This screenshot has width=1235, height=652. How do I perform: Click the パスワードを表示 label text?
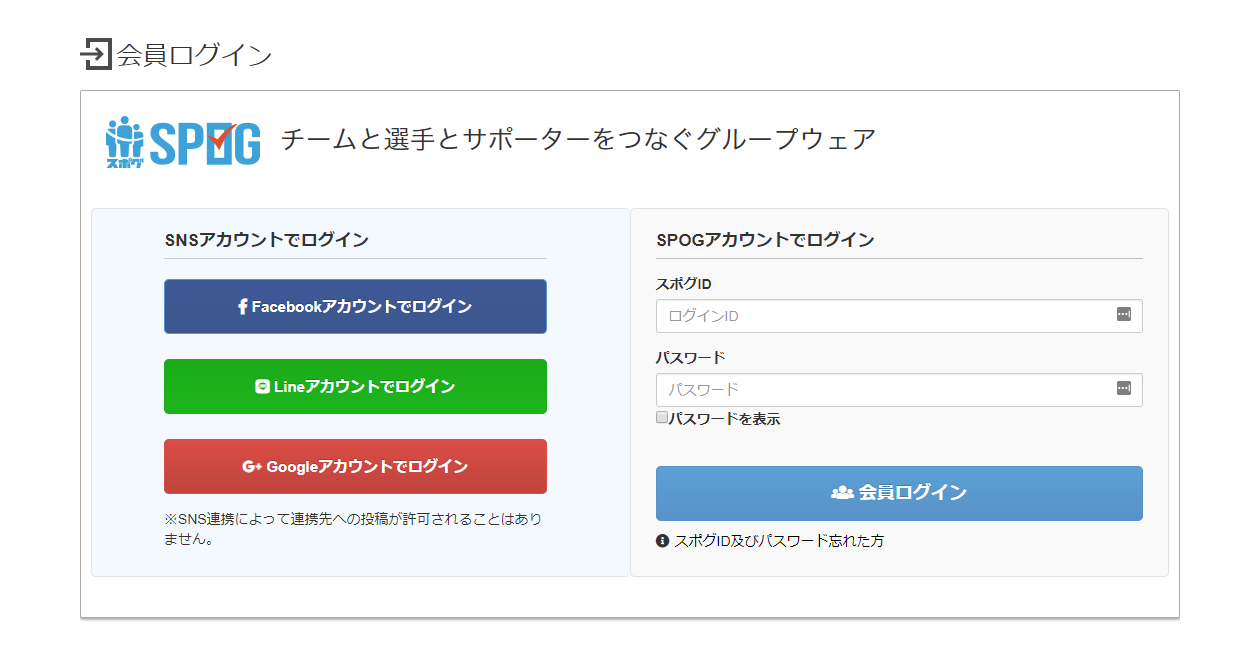[724, 419]
